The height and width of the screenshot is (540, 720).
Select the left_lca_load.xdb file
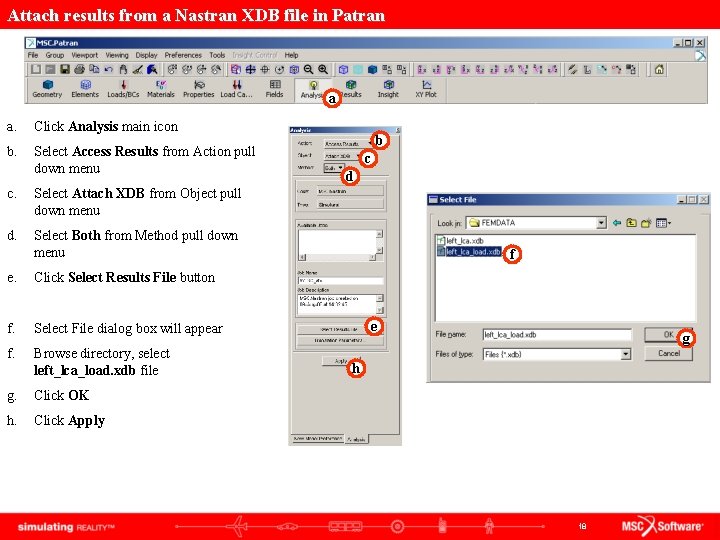[469, 252]
